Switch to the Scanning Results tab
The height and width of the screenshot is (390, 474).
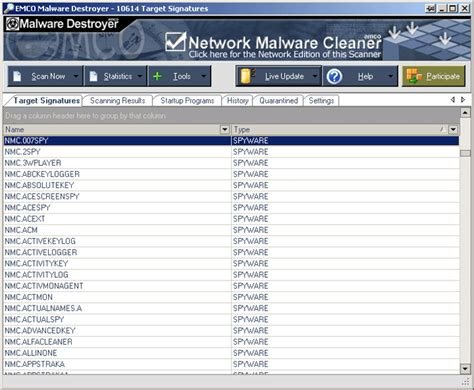[x=117, y=101]
